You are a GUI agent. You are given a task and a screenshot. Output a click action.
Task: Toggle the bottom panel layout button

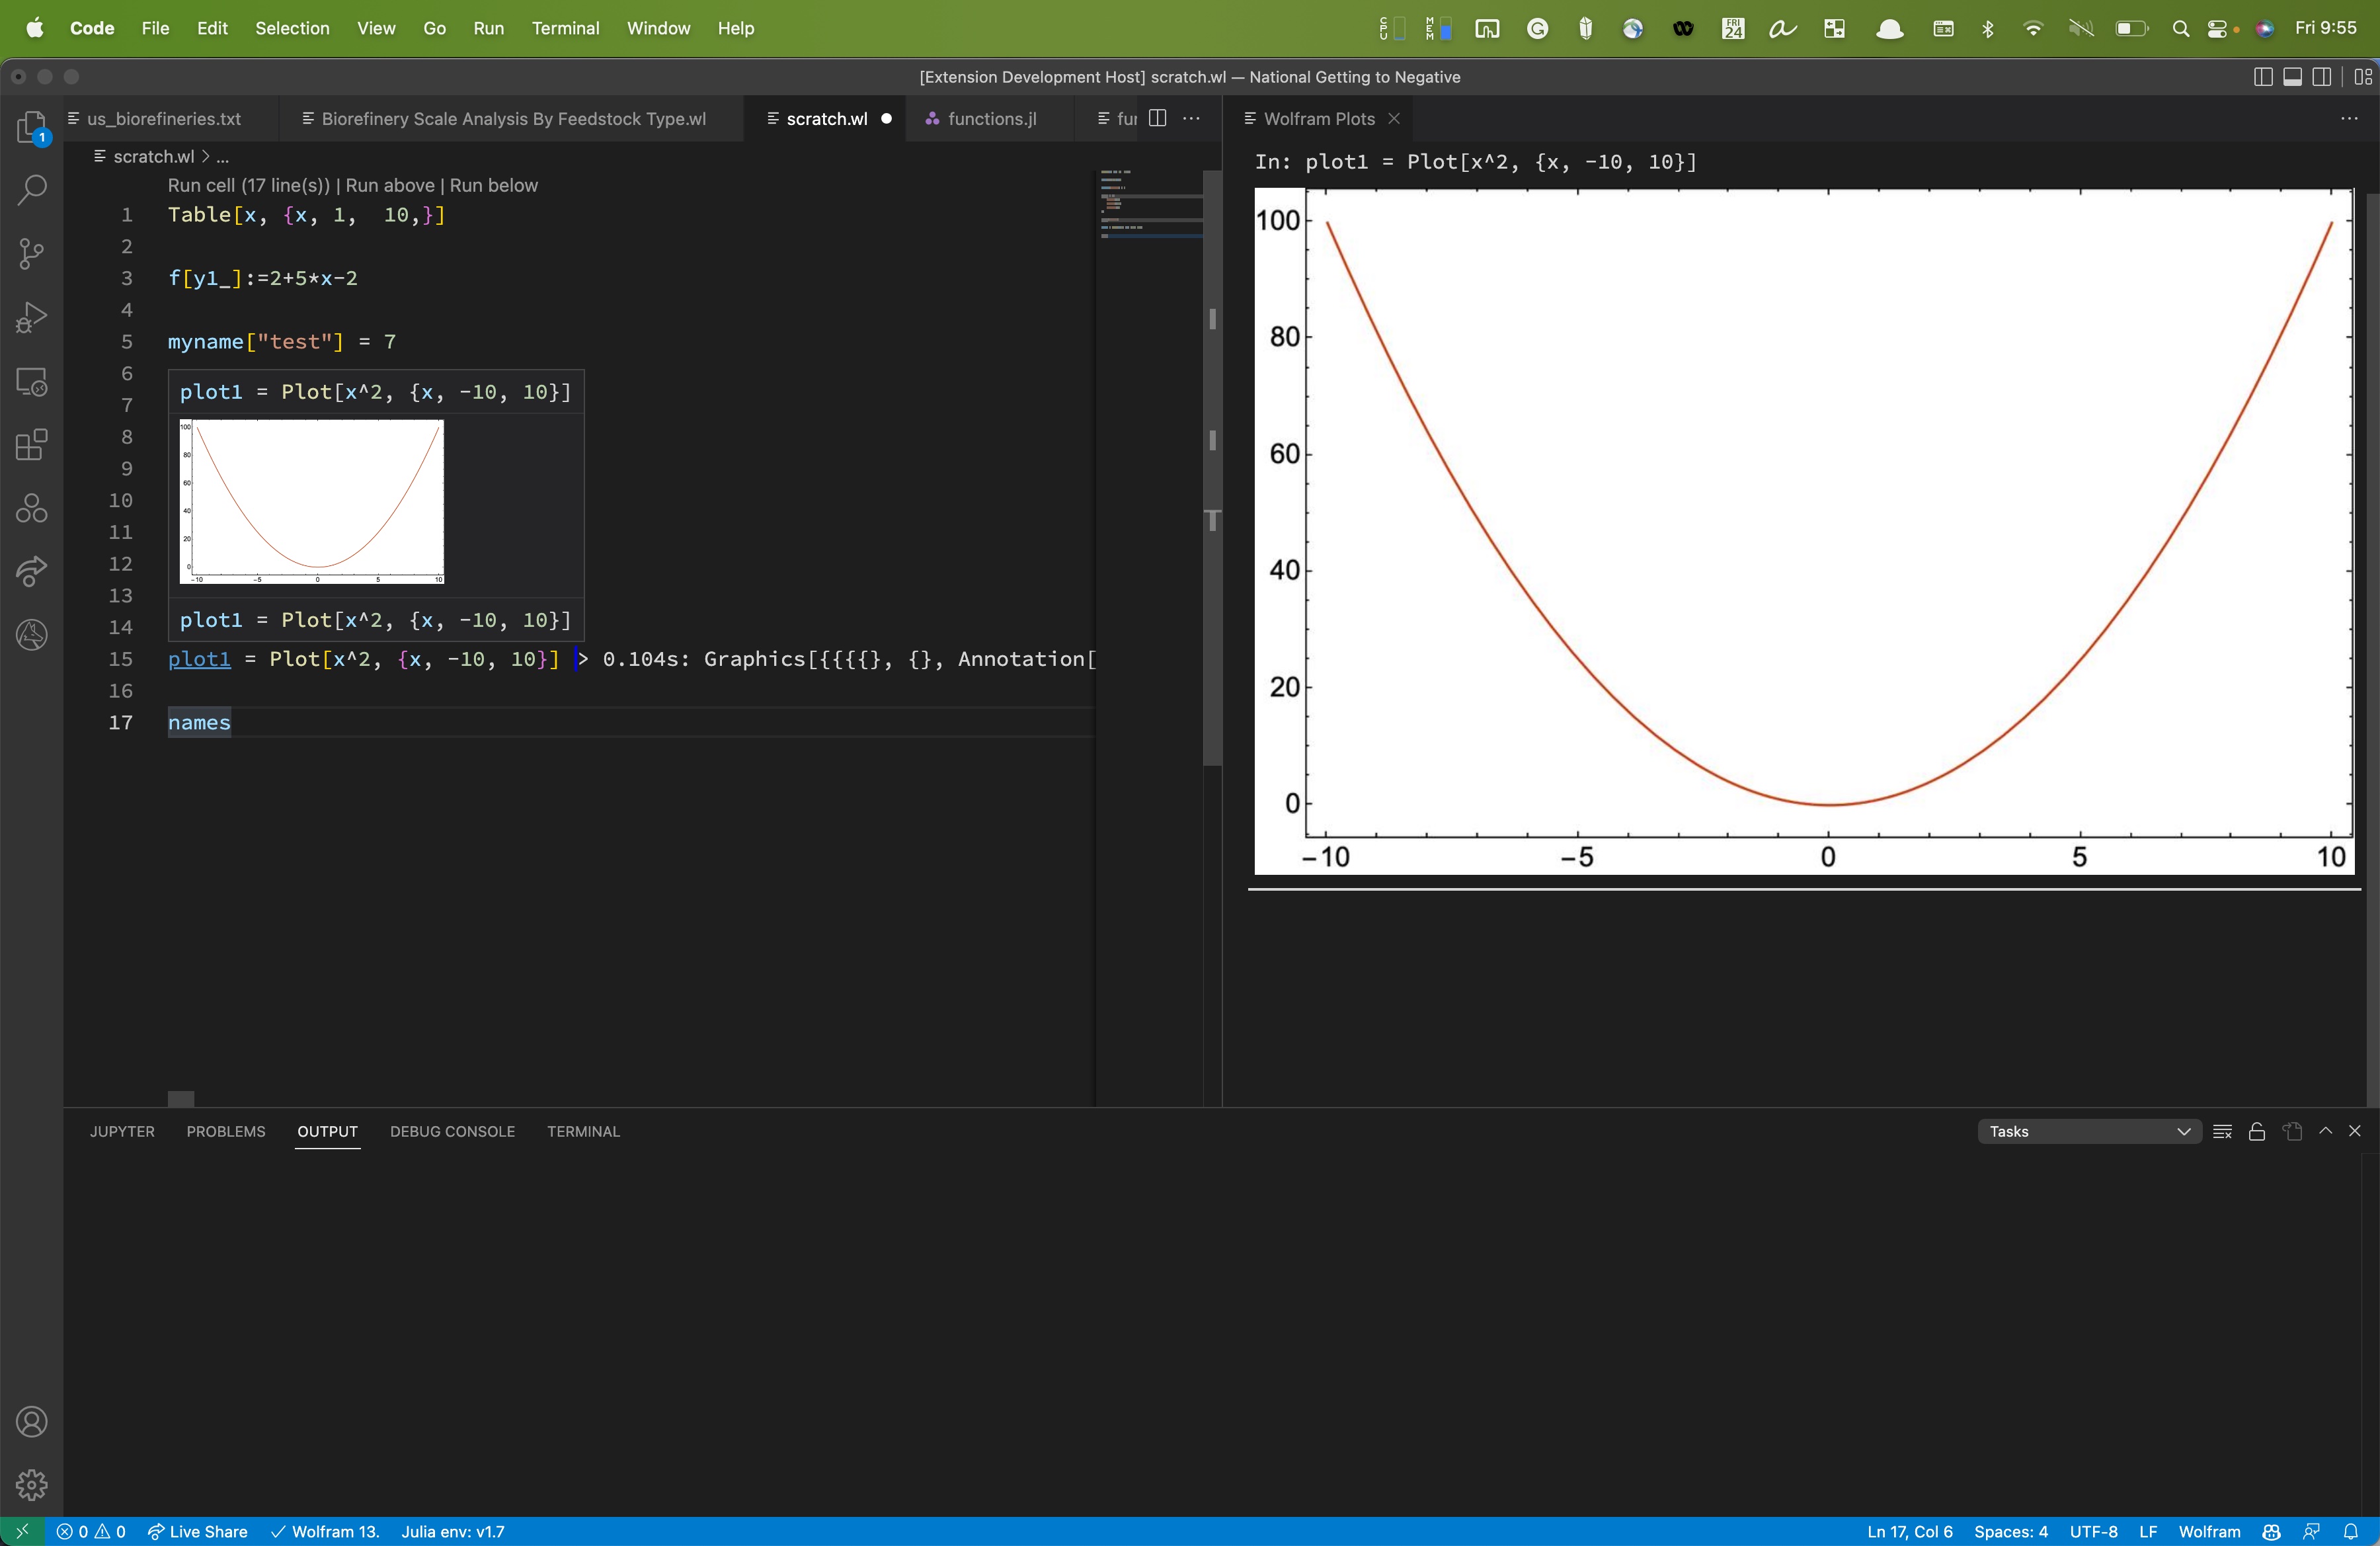(x=2293, y=77)
